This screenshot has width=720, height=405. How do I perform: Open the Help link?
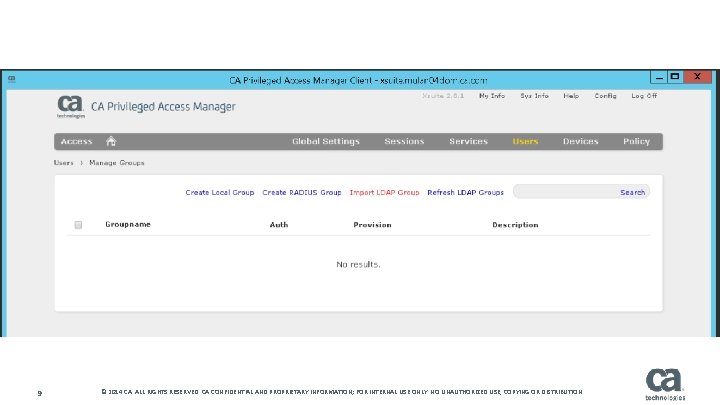pyautogui.click(x=571, y=96)
